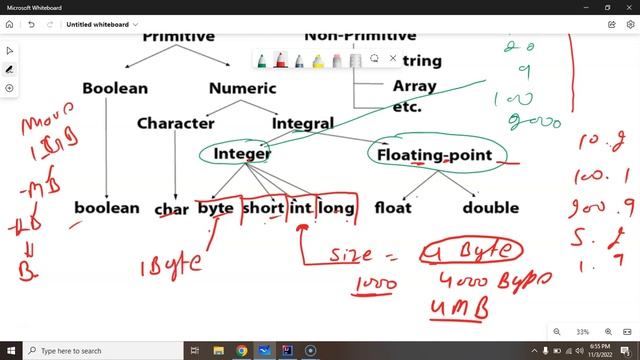This screenshot has height=360, width=640.
Task: Click the 'Numeric' heading text
Action: coord(242,88)
